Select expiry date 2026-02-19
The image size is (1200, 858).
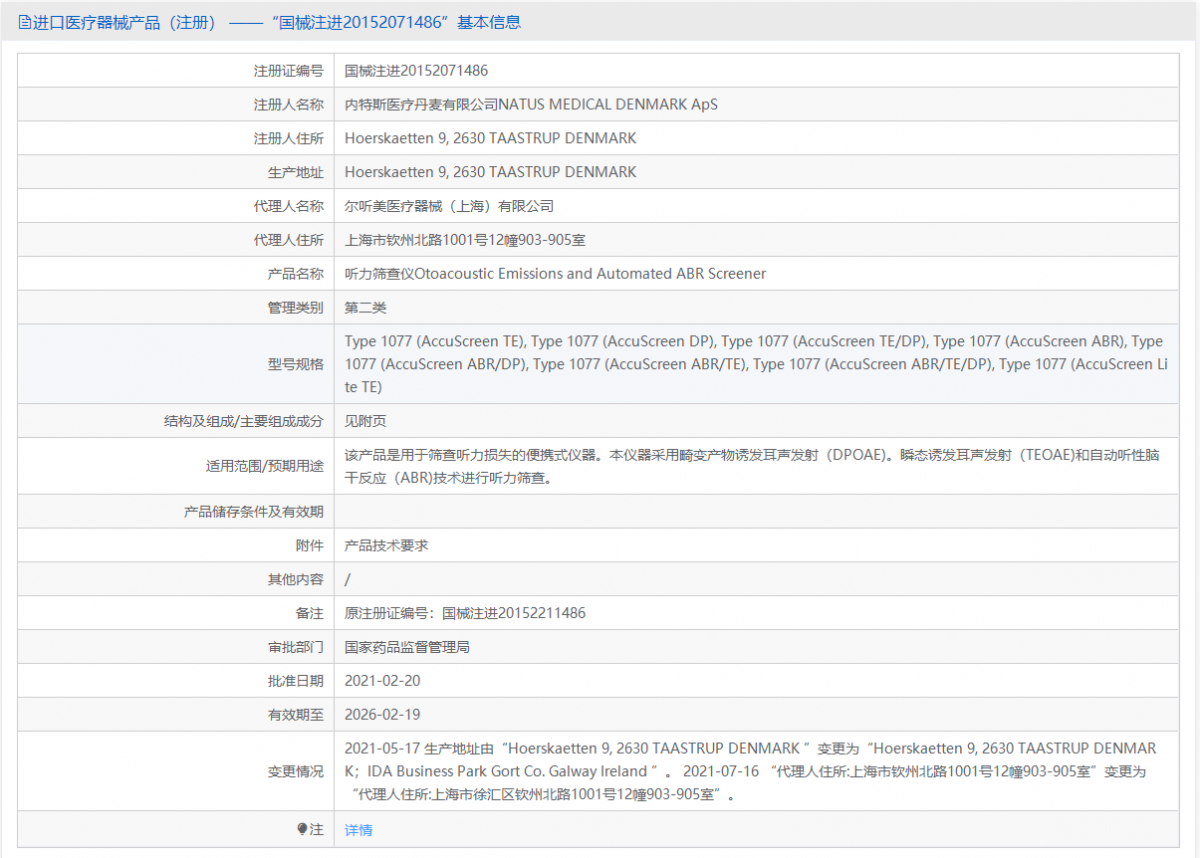[x=383, y=714]
